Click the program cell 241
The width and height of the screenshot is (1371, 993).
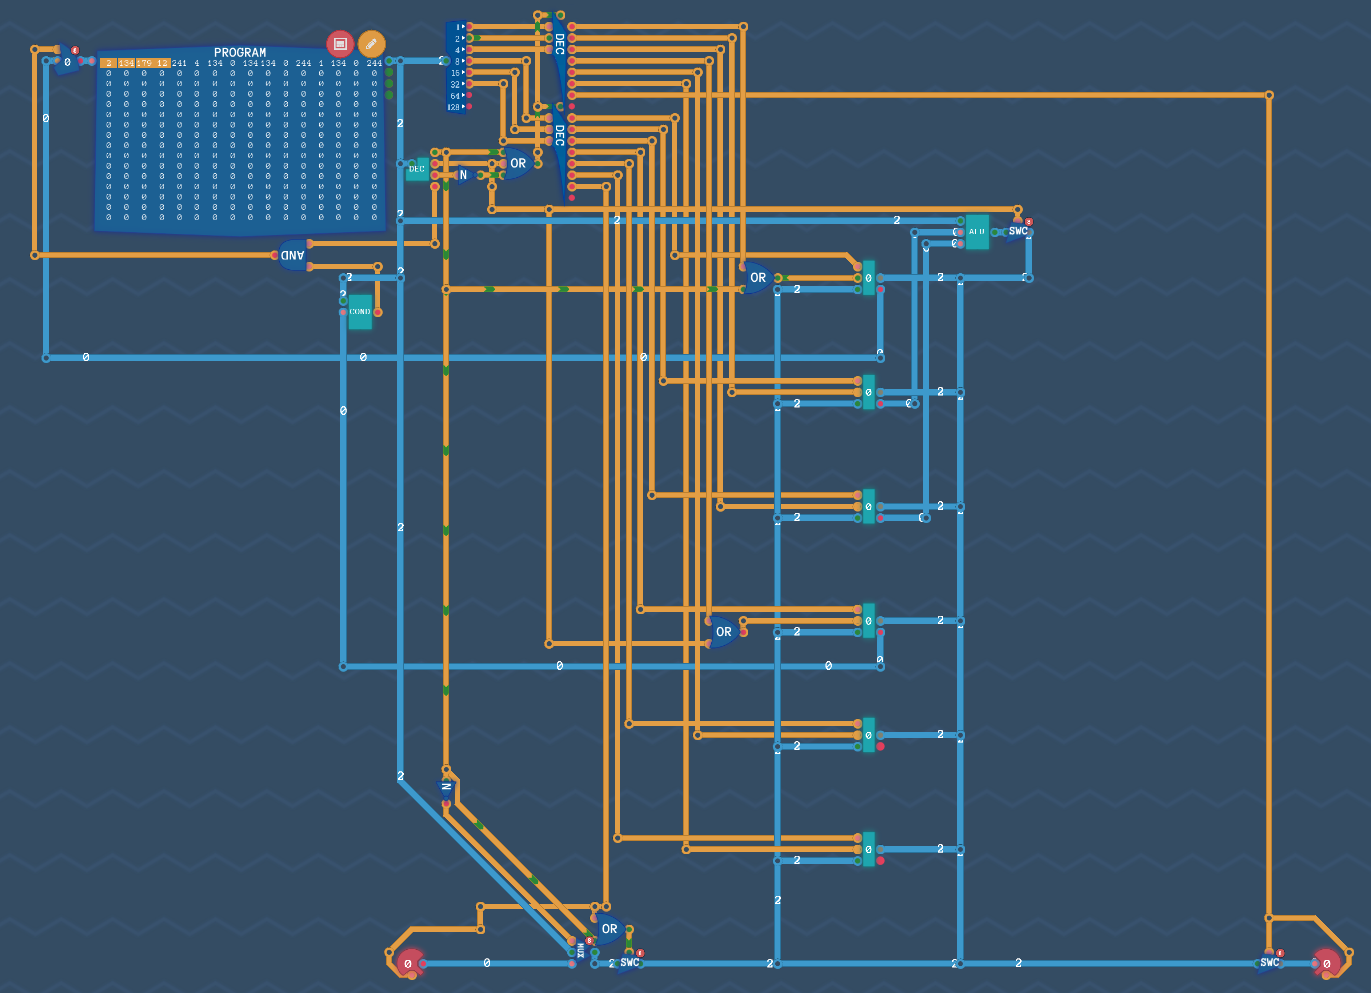(x=179, y=63)
